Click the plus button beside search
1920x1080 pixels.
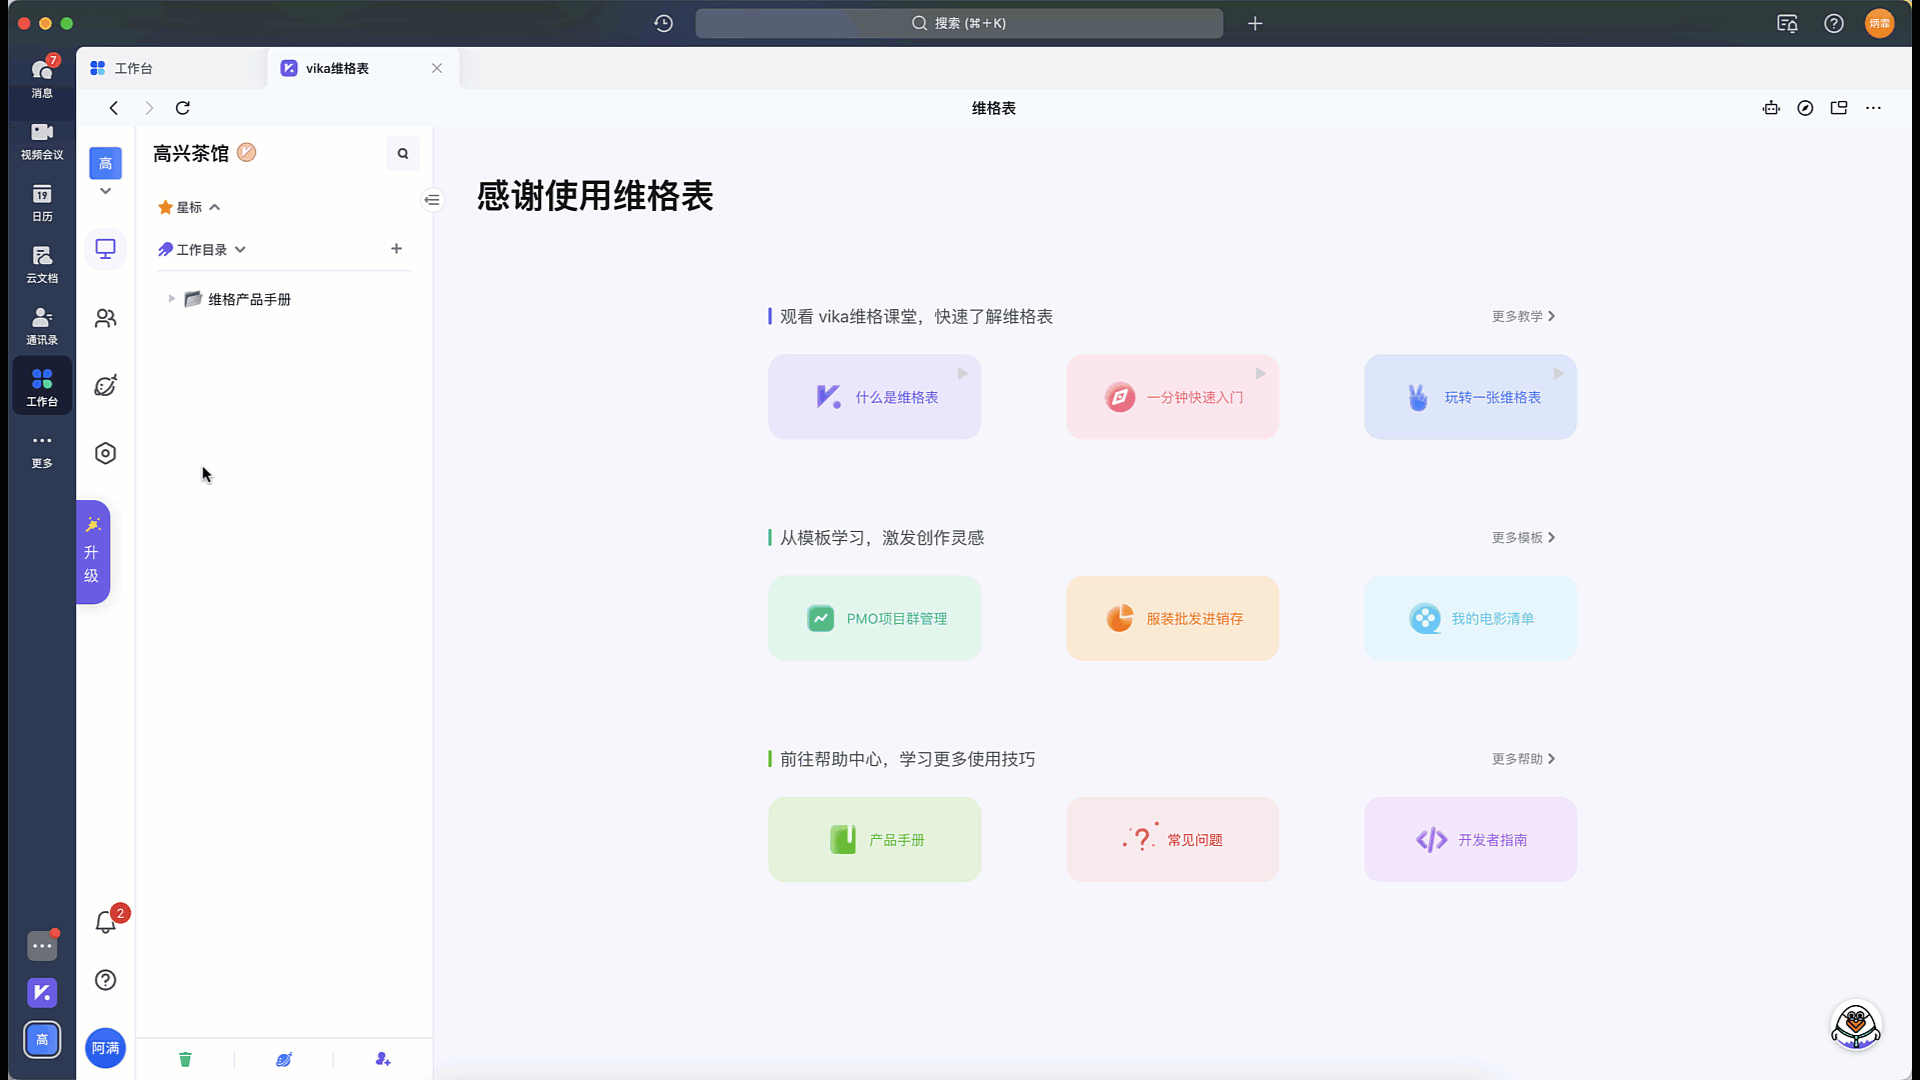click(1255, 23)
